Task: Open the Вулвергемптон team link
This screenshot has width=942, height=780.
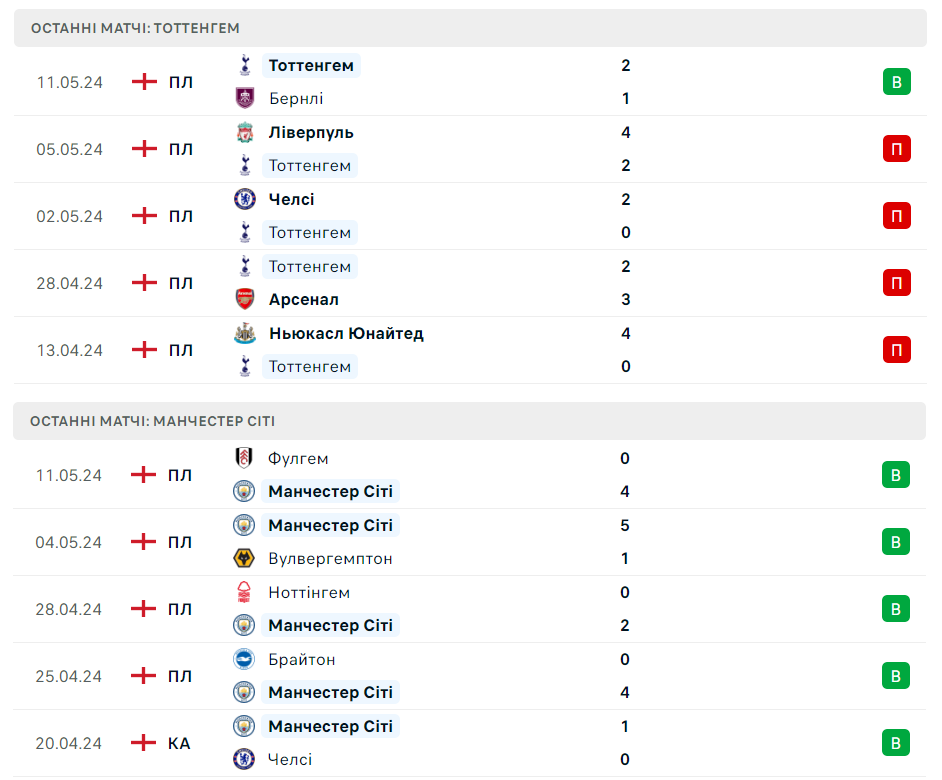Action: pyautogui.click(x=330, y=559)
